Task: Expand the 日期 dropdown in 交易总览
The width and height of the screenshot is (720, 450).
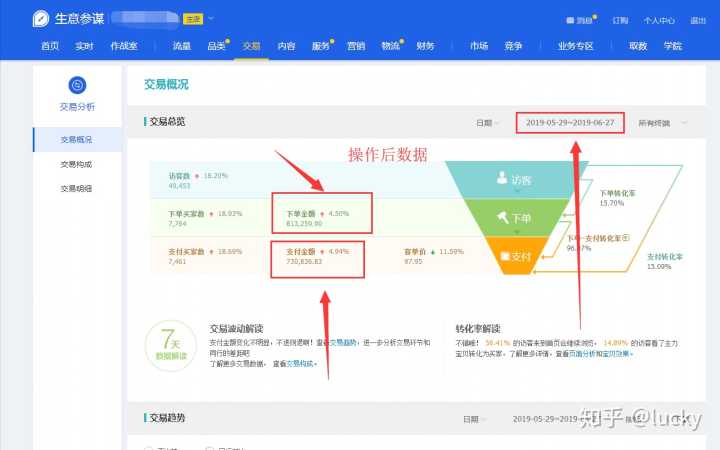Action: pos(487,123)
